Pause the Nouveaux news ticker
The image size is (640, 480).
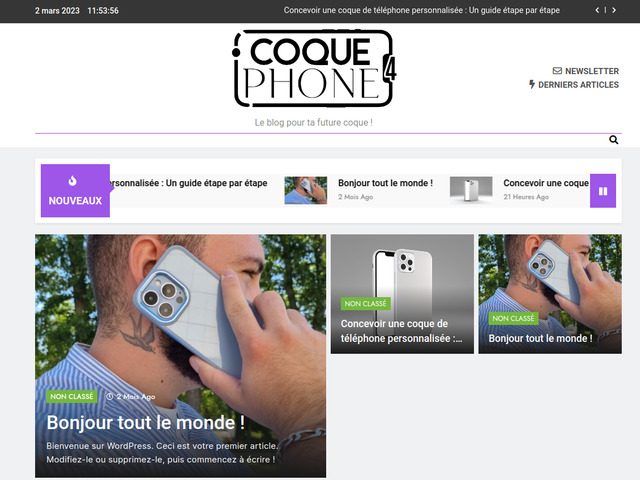[x=603, y=191]
